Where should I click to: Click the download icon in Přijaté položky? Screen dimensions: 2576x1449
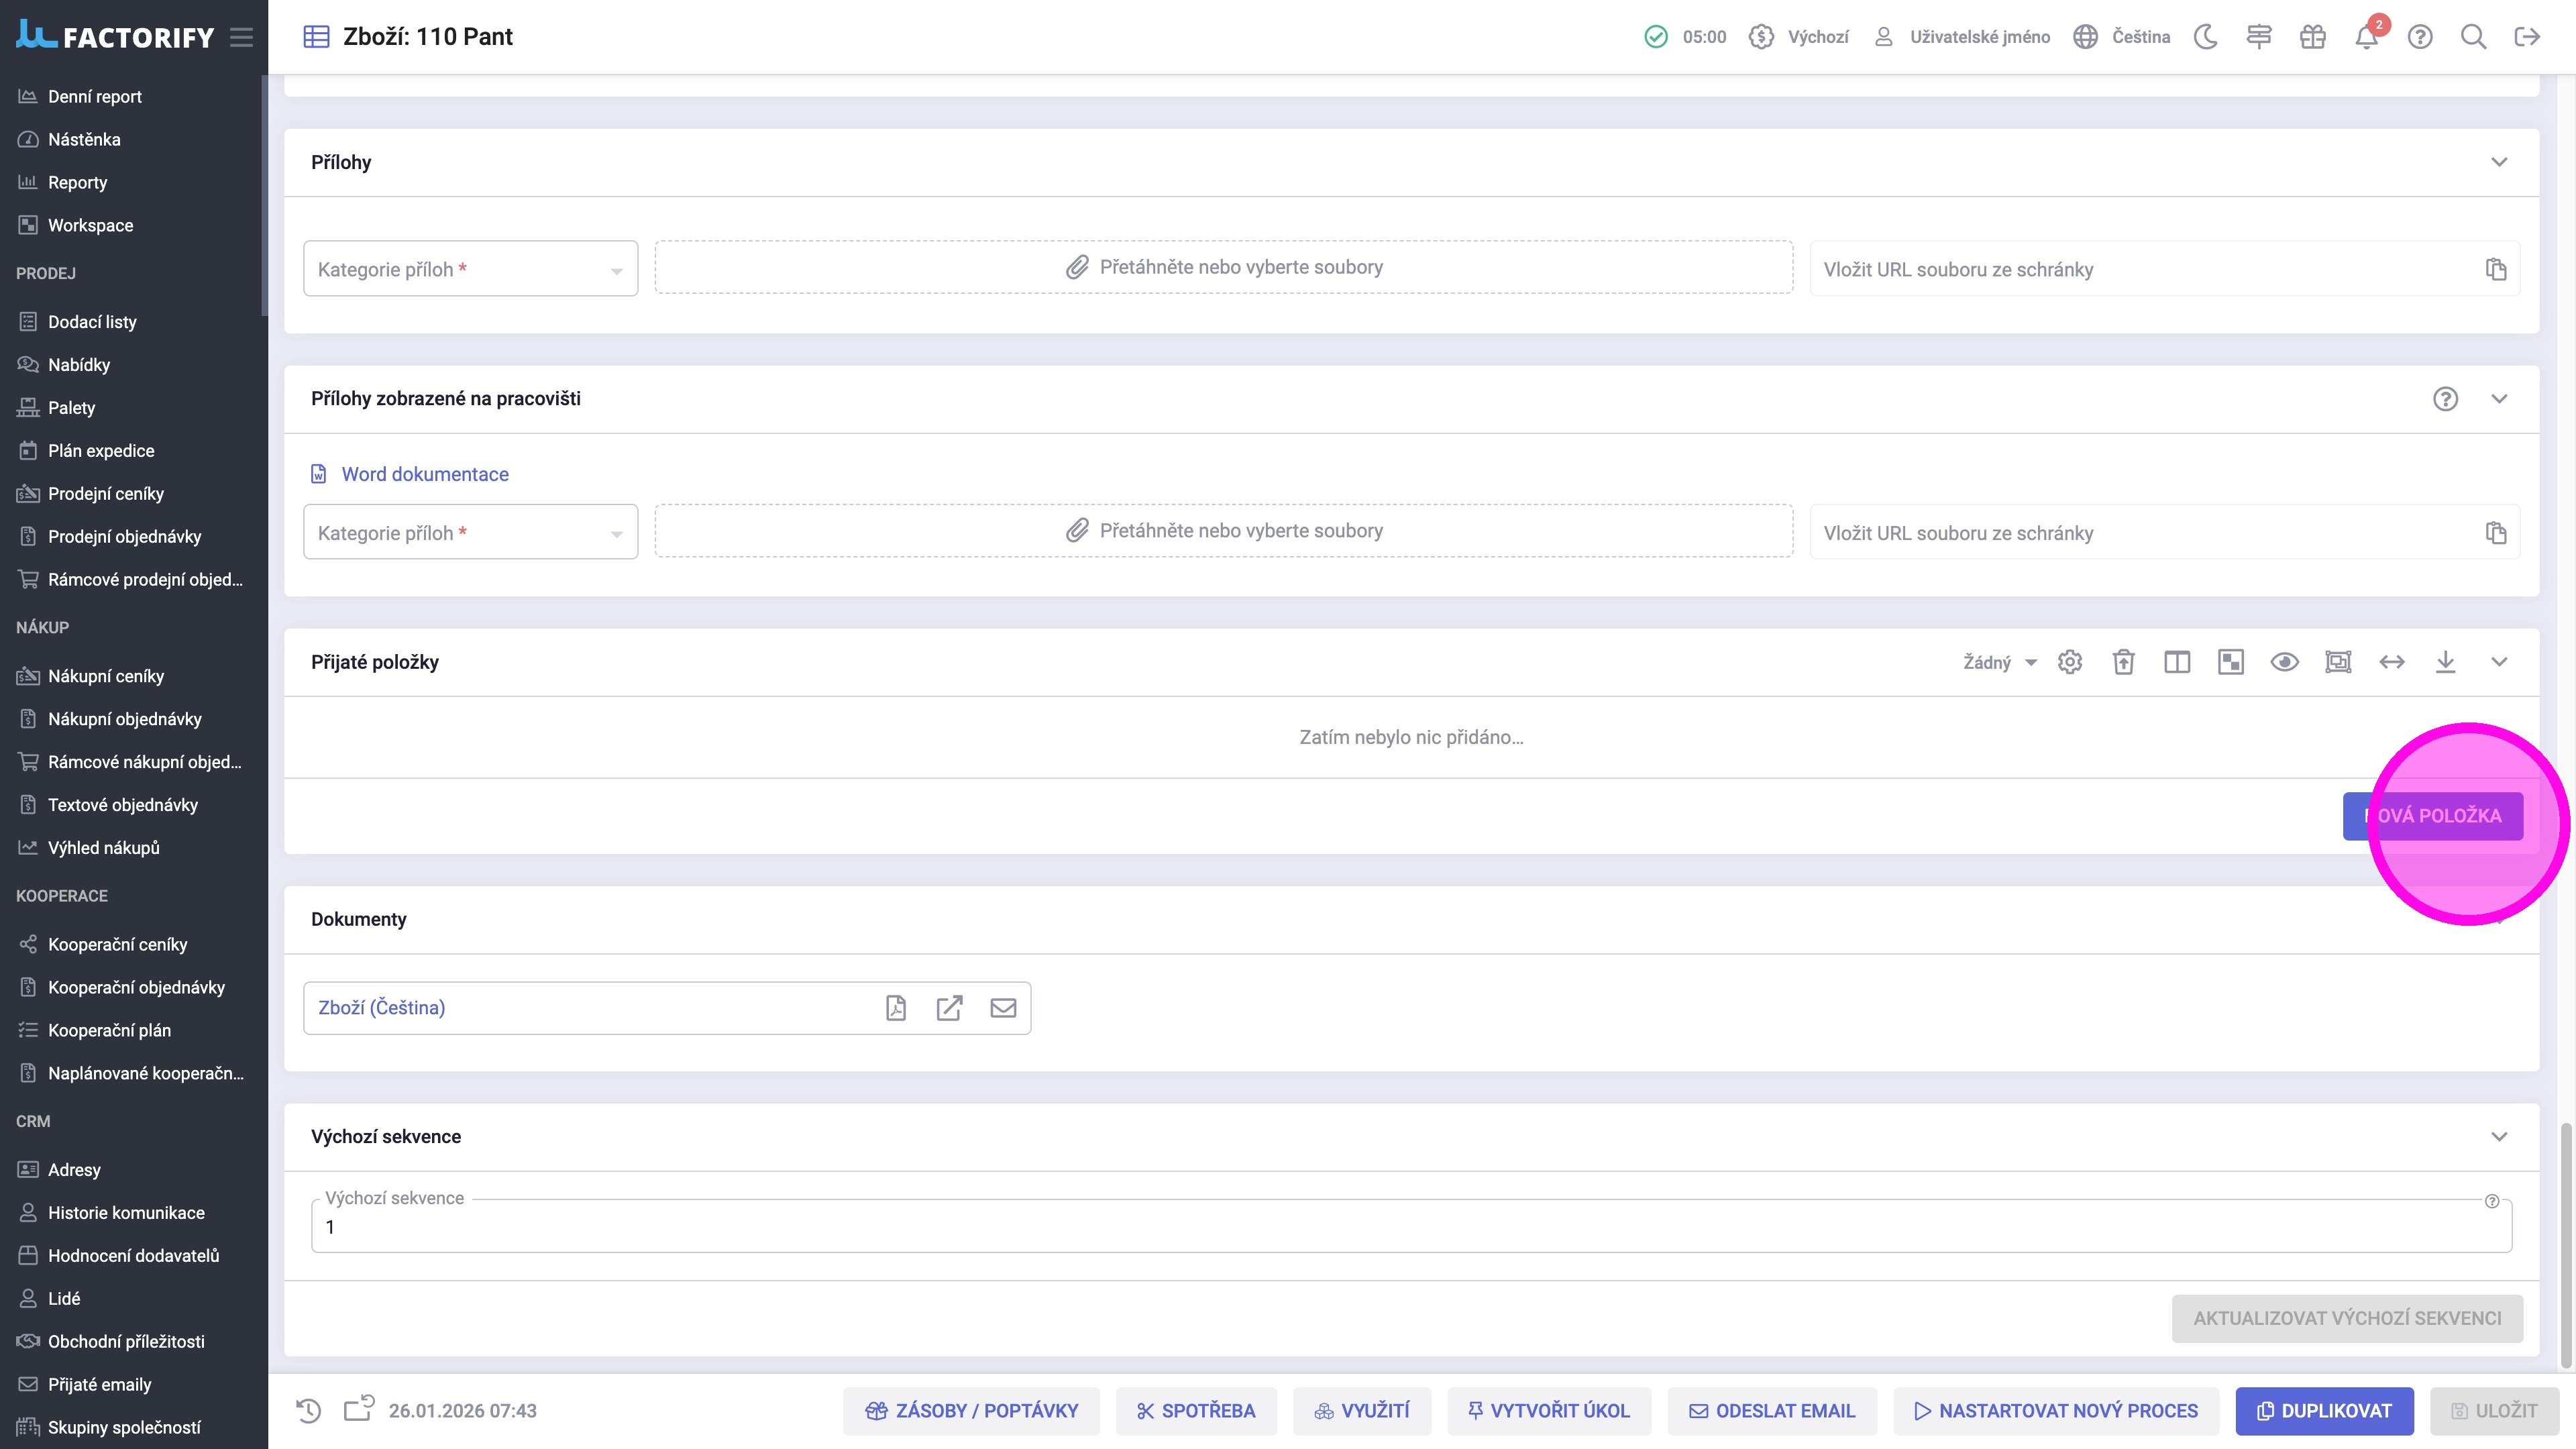pos(2445,662)
